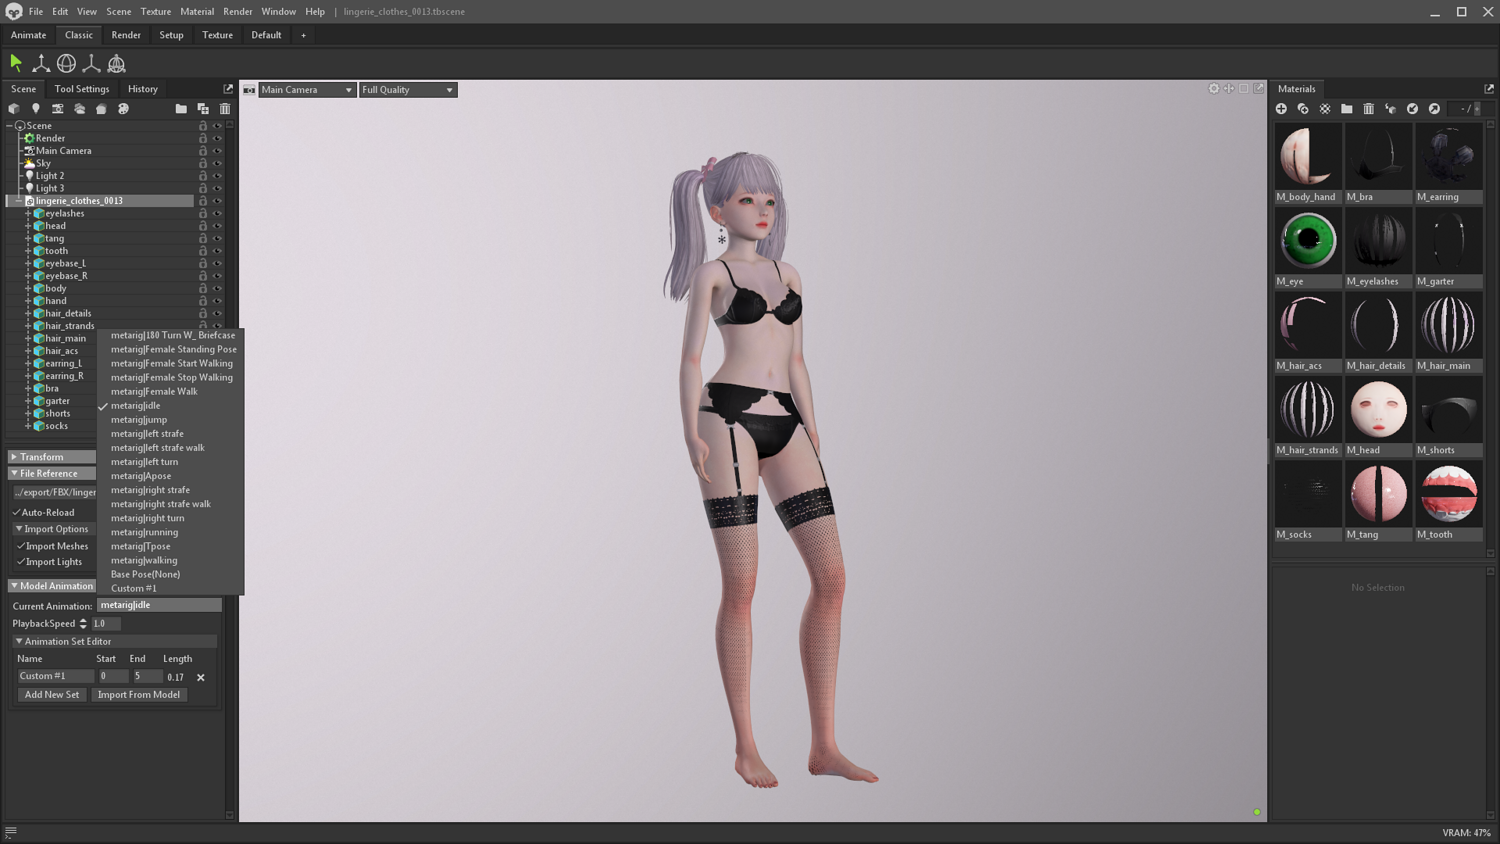The height and width of the screenshot is (844, 1500).
Task: Activate the rotate sphere tool
Action: (66, 63)
